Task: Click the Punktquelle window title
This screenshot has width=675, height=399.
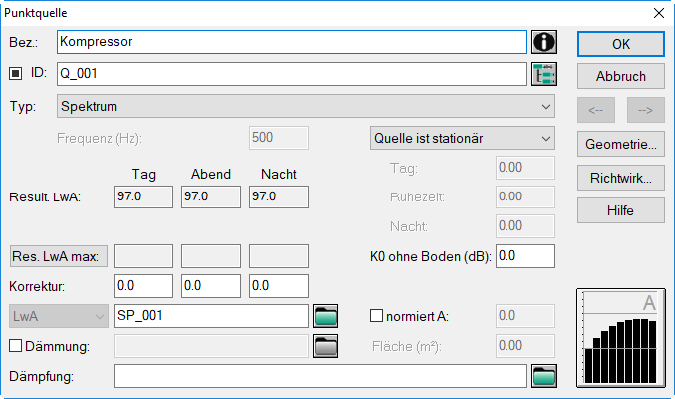Action: 36,13
